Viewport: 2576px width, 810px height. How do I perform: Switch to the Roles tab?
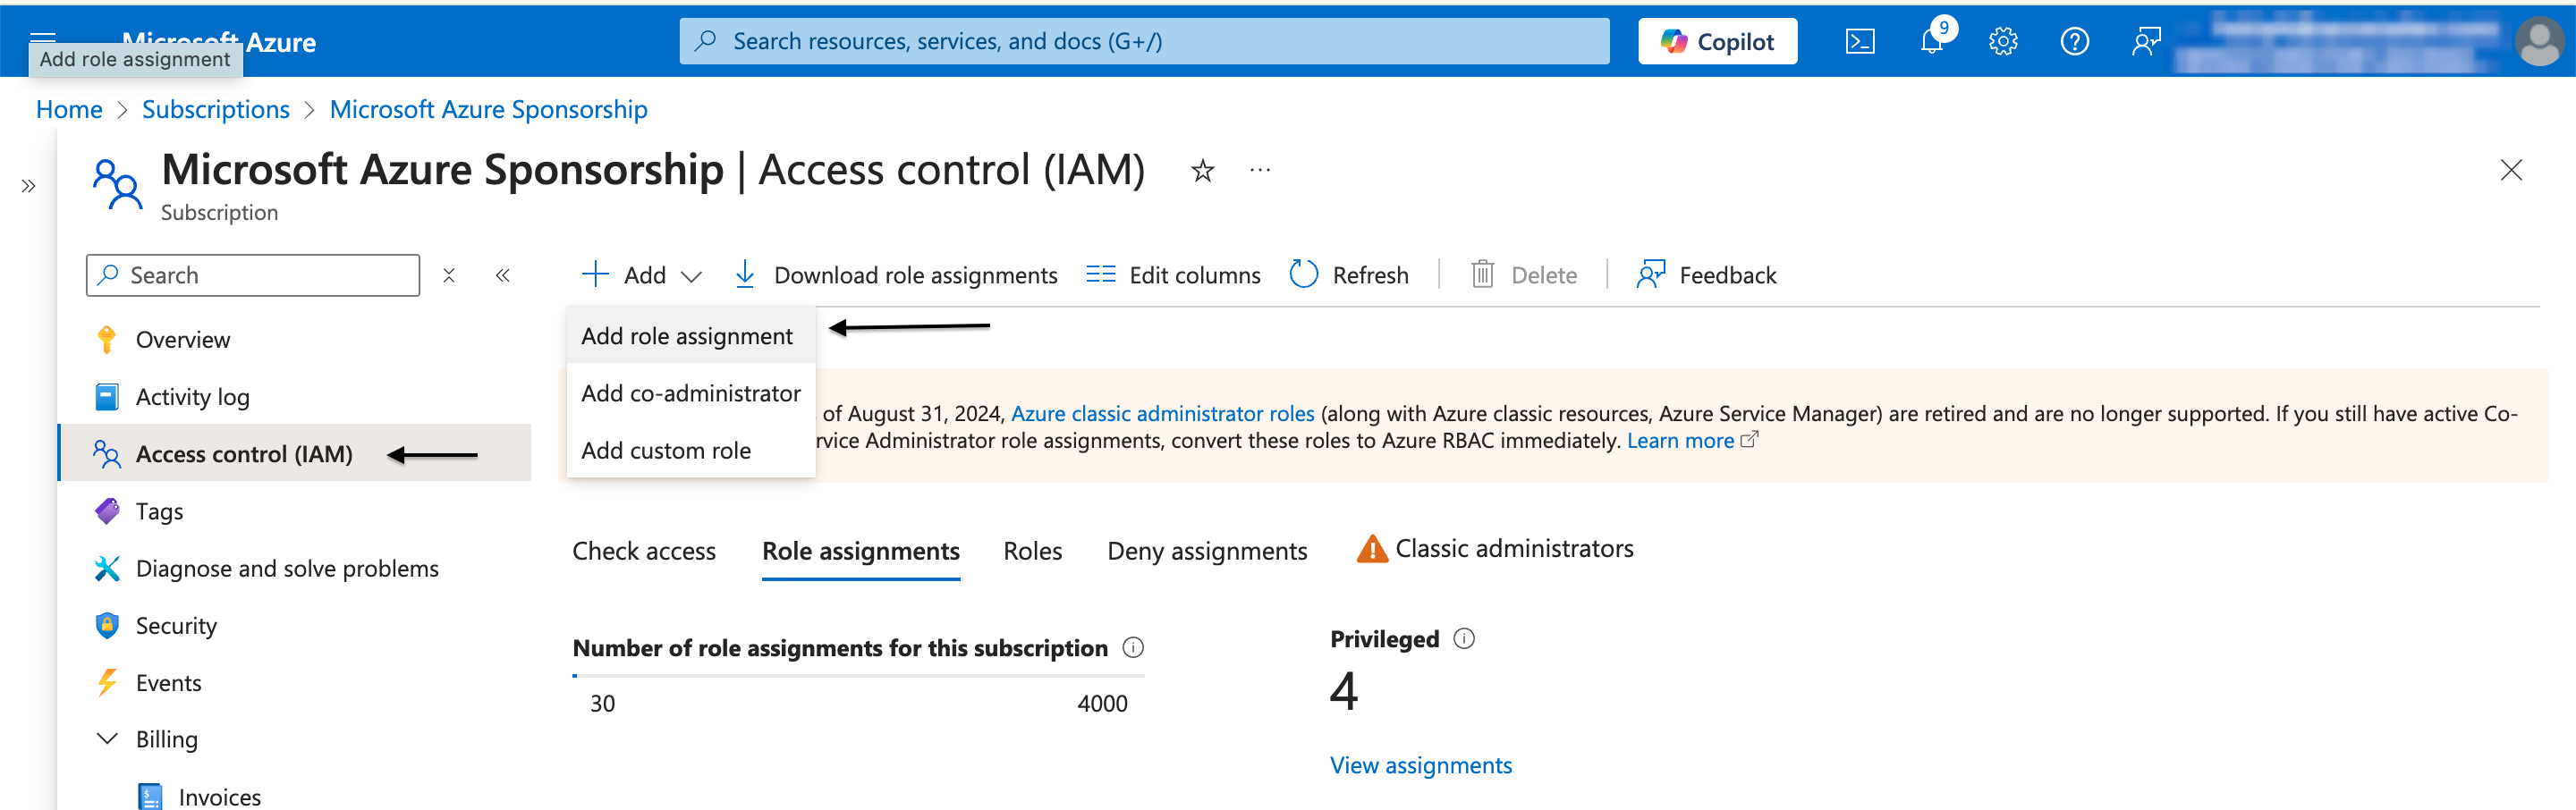pyautogui.click(x=1032, y=551)
